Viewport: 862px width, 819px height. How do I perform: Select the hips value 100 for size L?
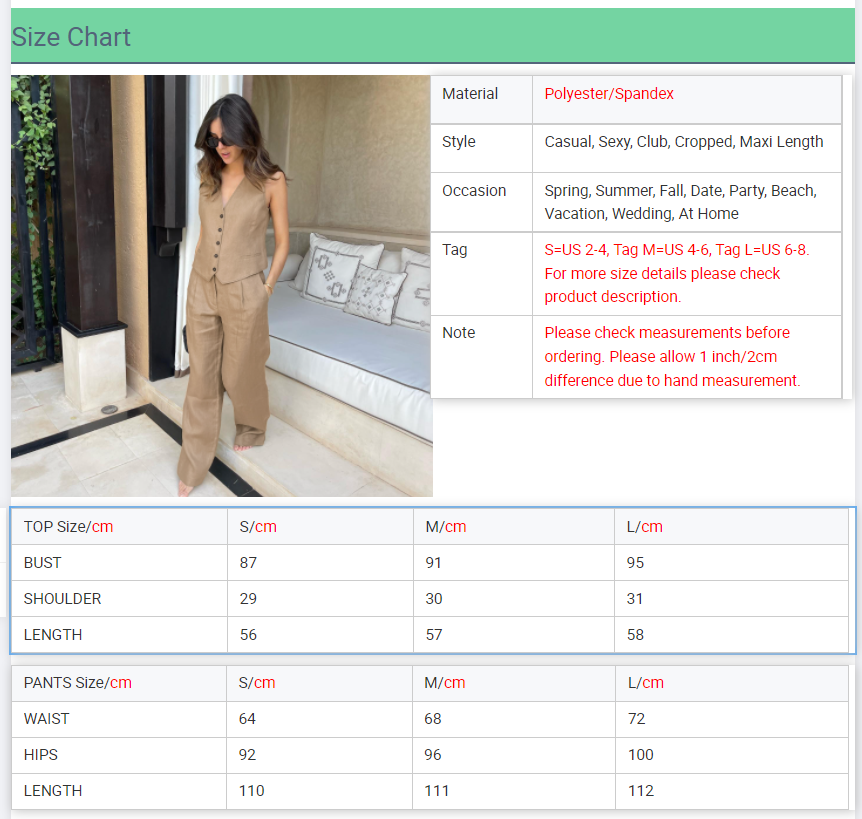(641, 755)
